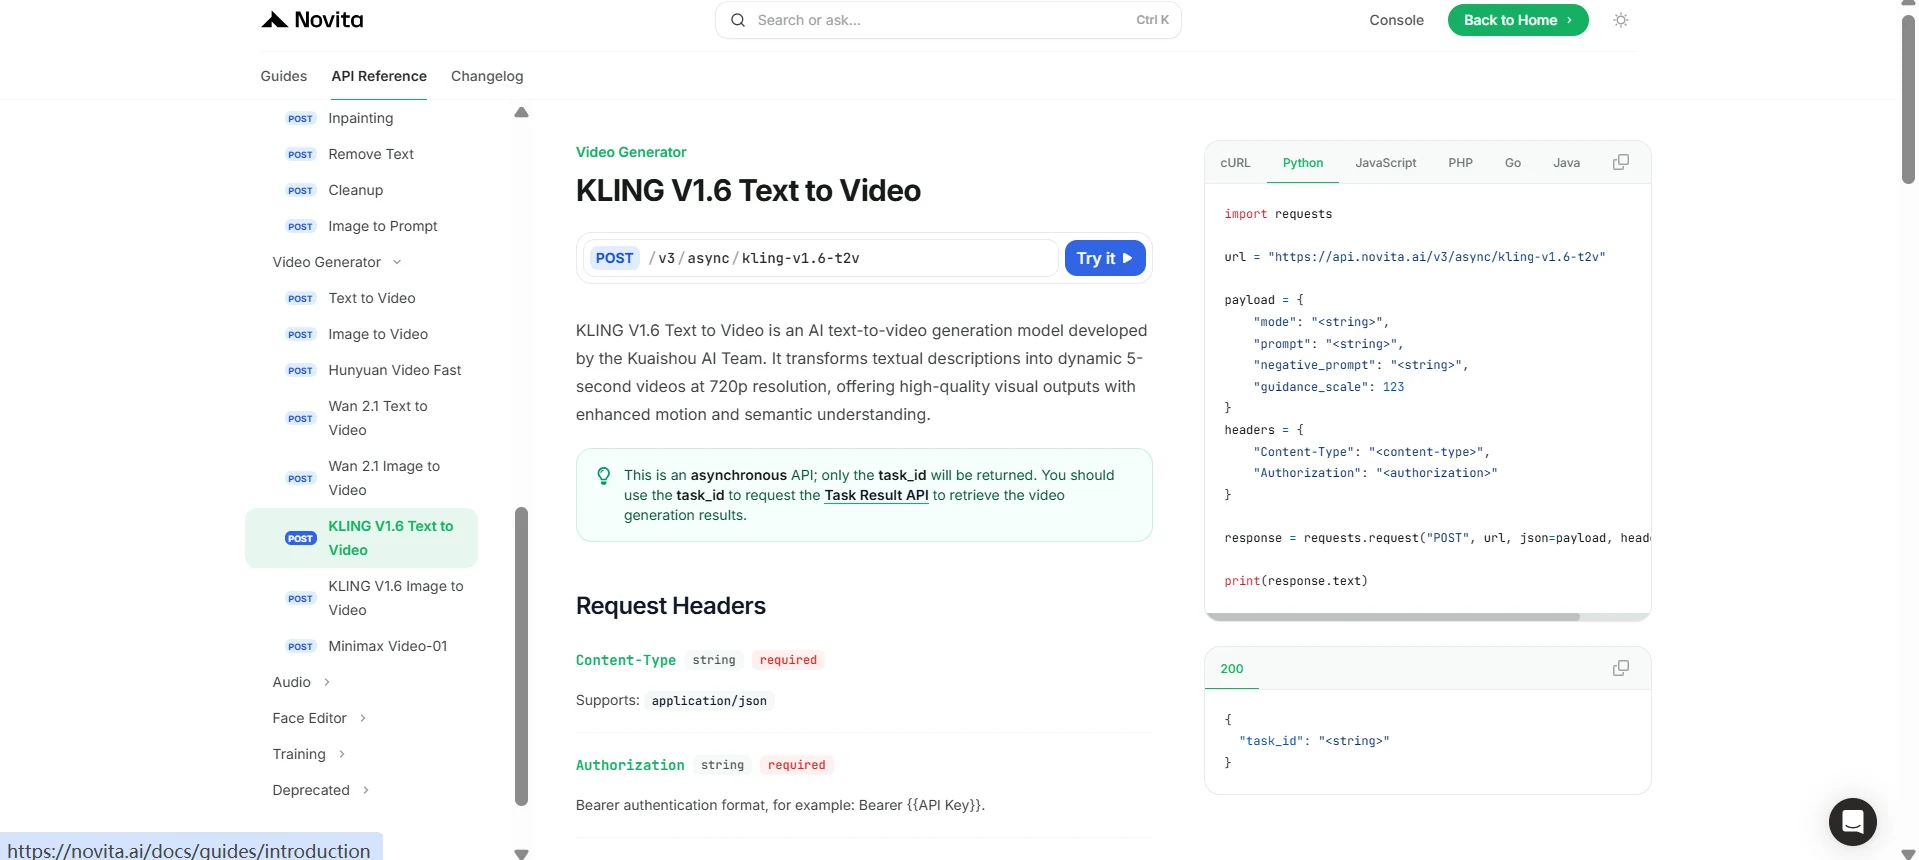
Task: Switch code sample to Java
Action: coord(1566,163)
